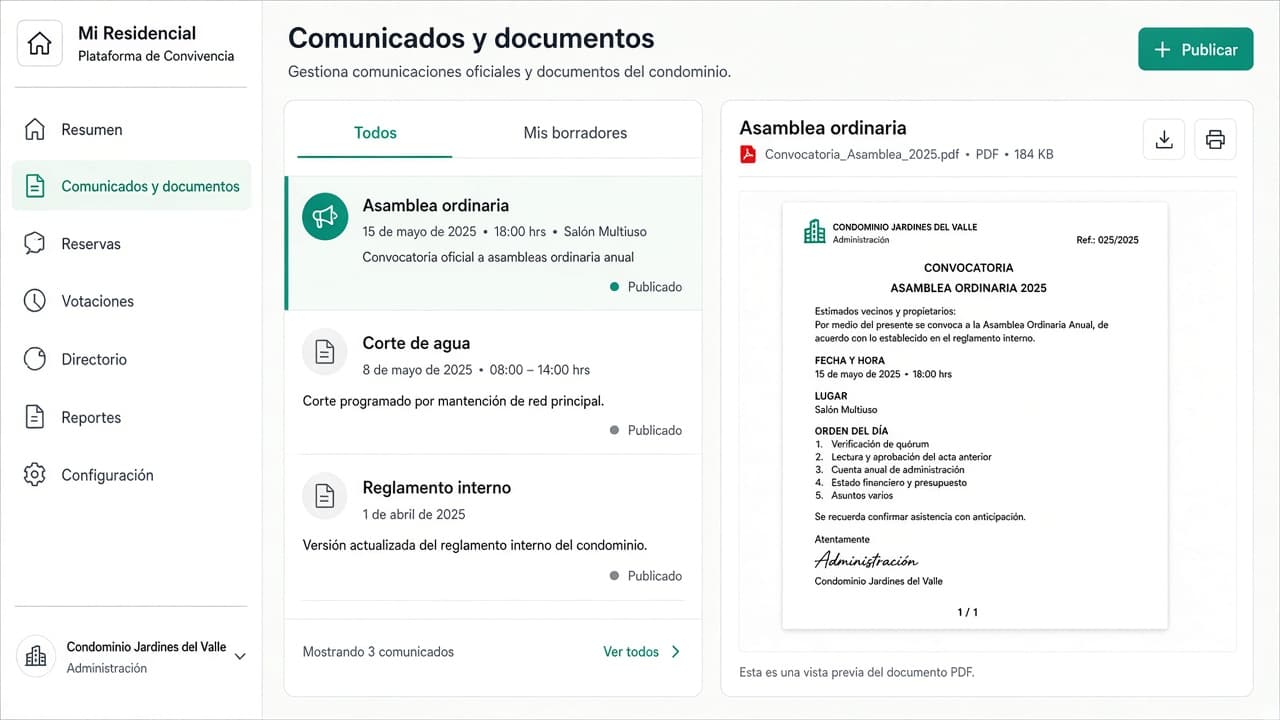Download the Asamblea ordinaria PDF
Screen dimensions: 1280x720
tap(1164, 140)
